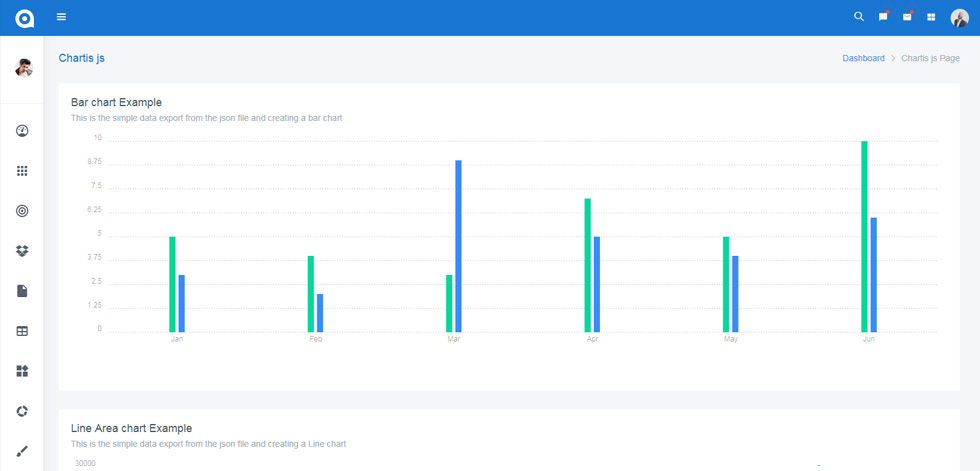
Task: Click the Chartis js Page breadcrumb
Action: point(931,58)
